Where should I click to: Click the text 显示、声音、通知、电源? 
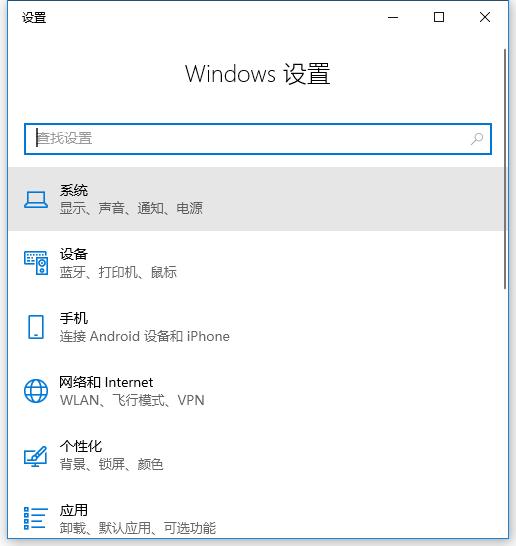point(131,208)
